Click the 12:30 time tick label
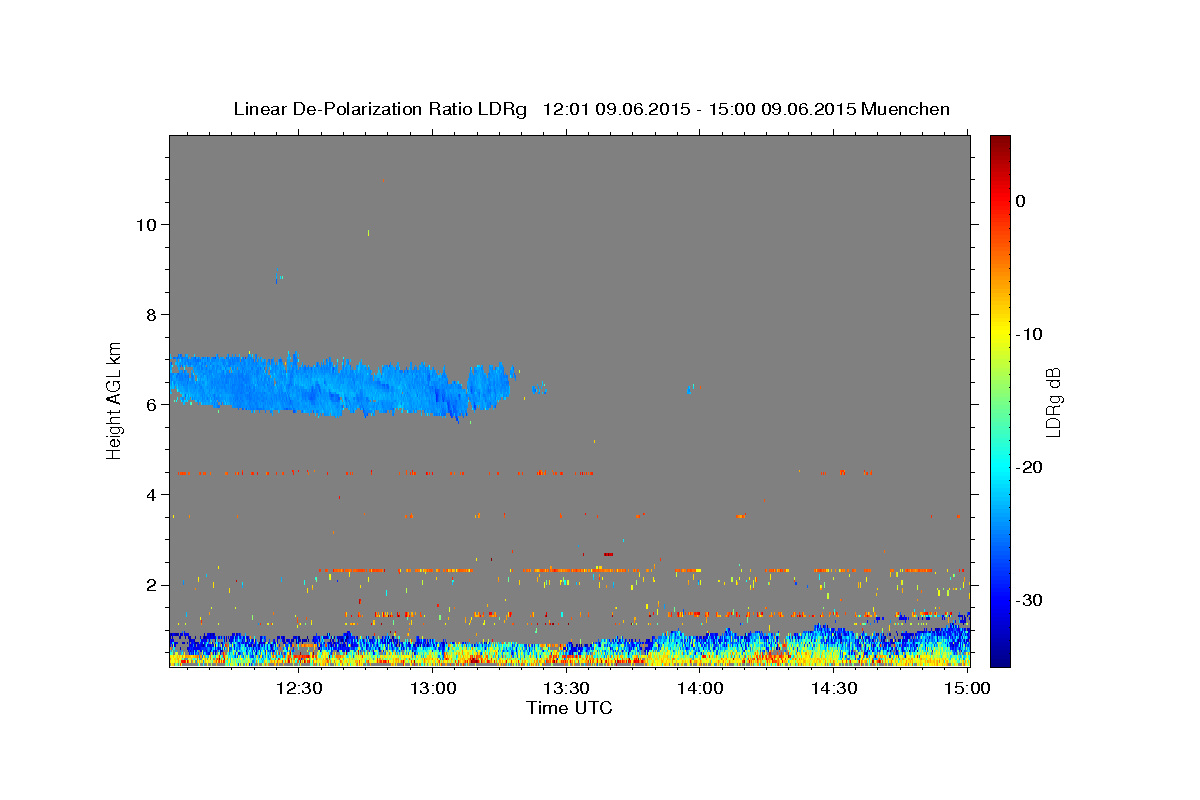This screenshot has height=800, width=1200. point(298,688)
